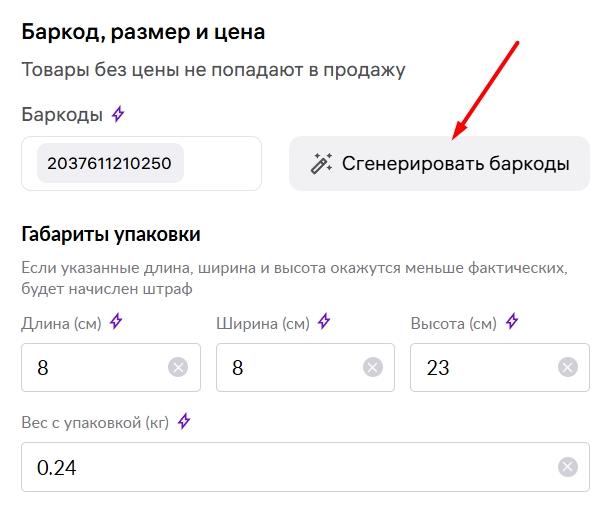
Task: Click the Габариты упаковки heading
Action: tap(111, 235)
